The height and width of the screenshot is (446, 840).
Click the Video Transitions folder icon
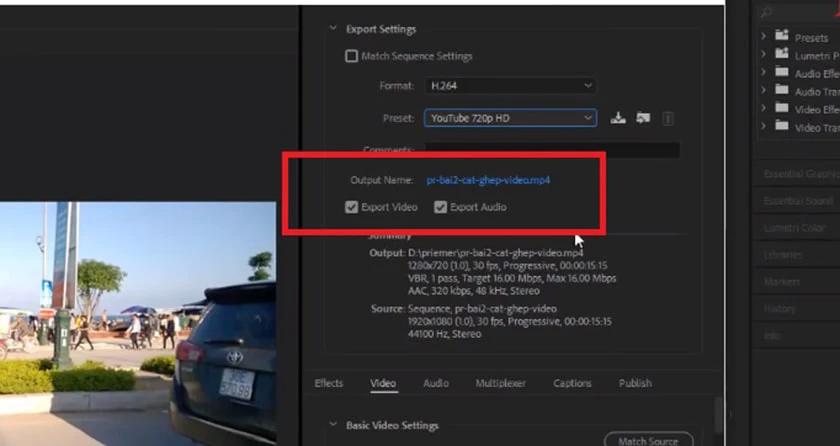pyautogui.click(x=782, y=126)
